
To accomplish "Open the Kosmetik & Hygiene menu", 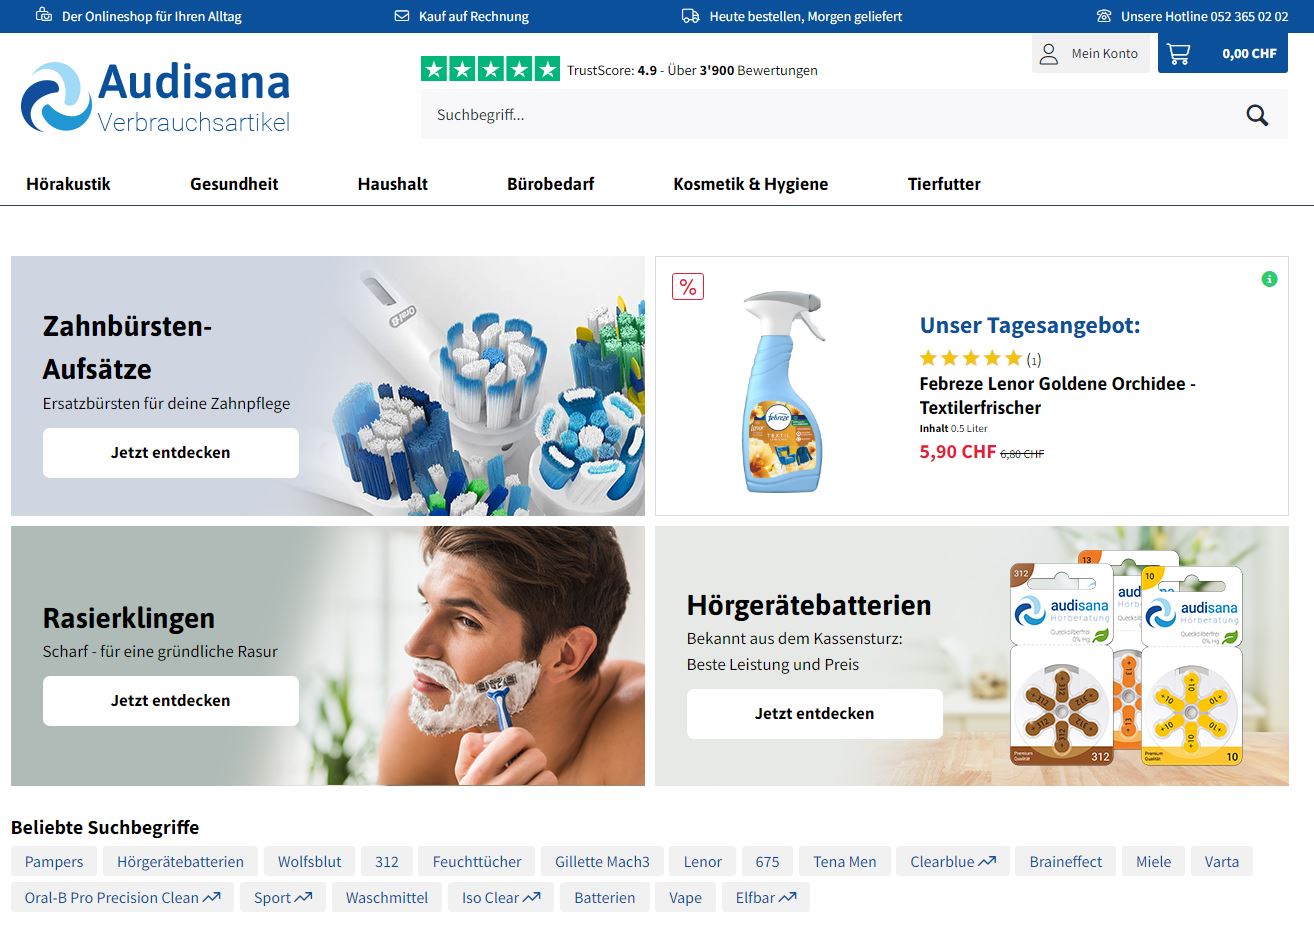I will [750, 184].
